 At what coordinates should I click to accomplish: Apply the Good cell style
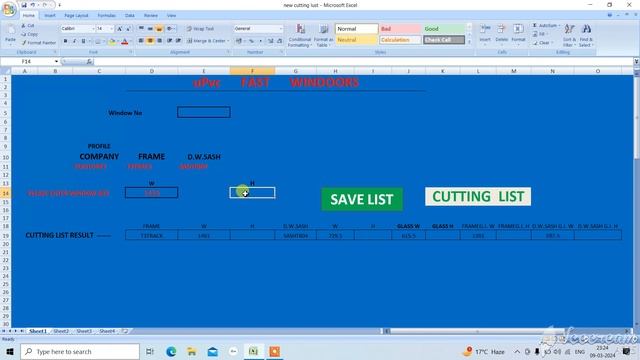pyautogui.click(x=444, y=29)
